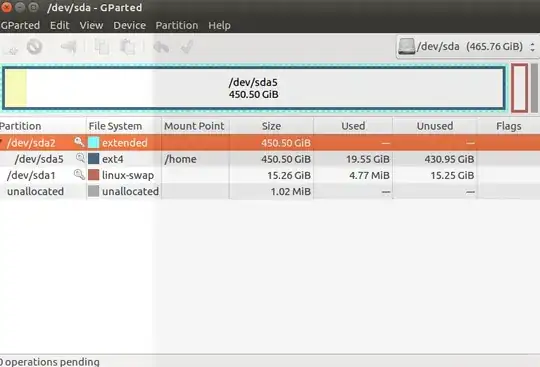Select the /dev/sda2 partition row
The width and height of the screenshot is (540, 367).
270,143
